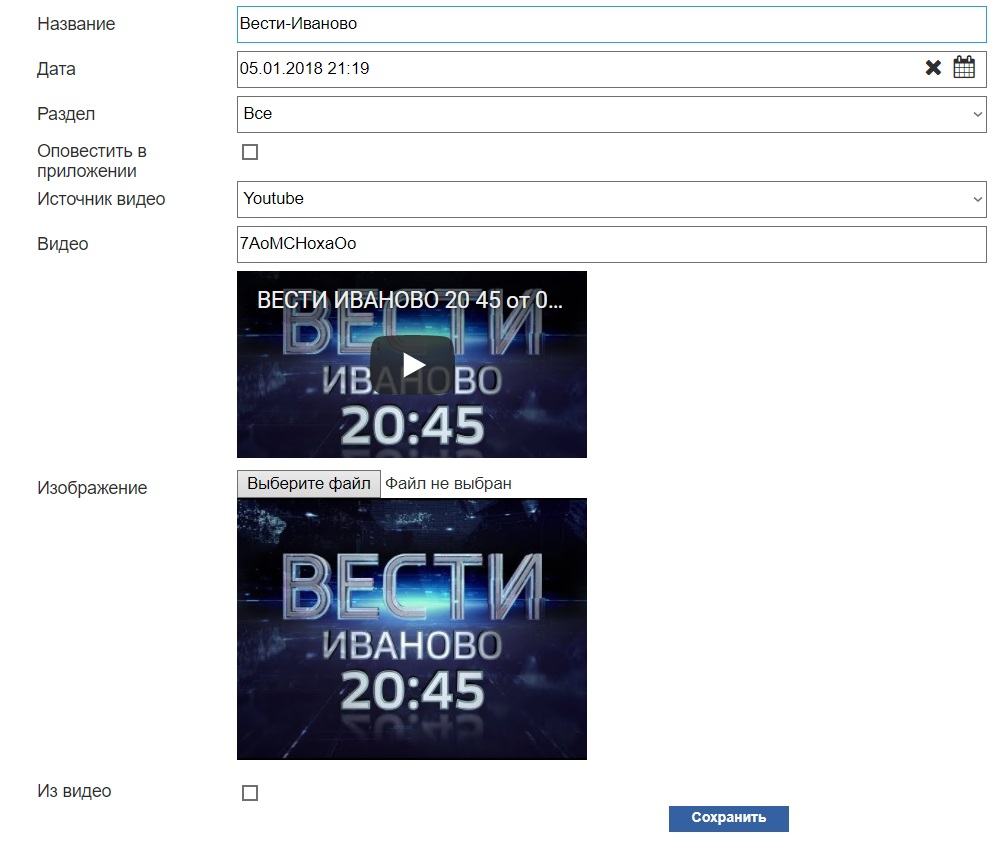The image size is (1003, 861).
Task: Clear the date field with the X icon
Action: (933, 68)
